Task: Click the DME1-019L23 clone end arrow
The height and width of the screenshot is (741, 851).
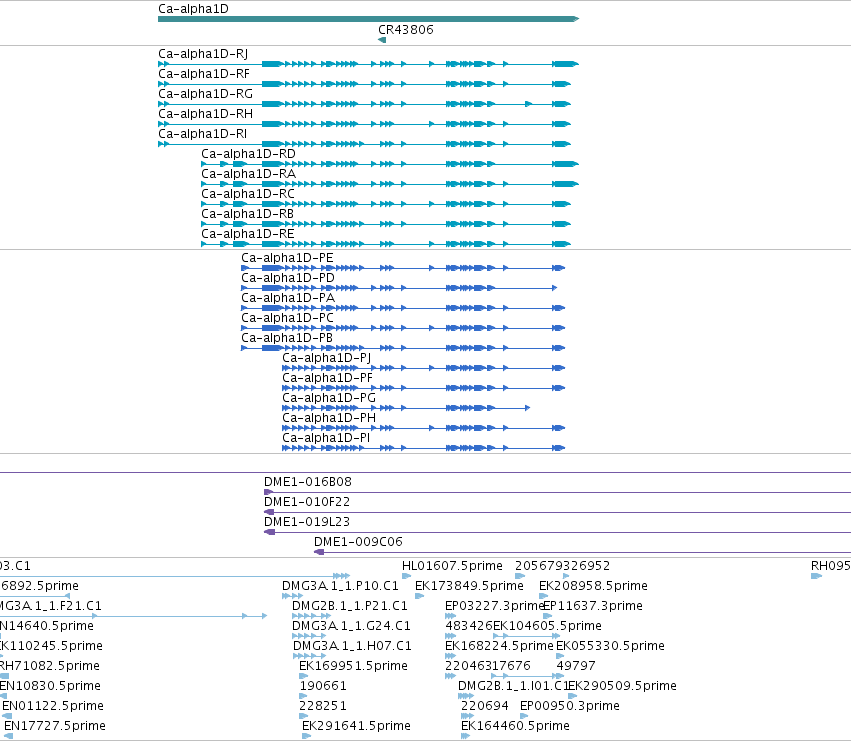Action: (x=269, y=532)
